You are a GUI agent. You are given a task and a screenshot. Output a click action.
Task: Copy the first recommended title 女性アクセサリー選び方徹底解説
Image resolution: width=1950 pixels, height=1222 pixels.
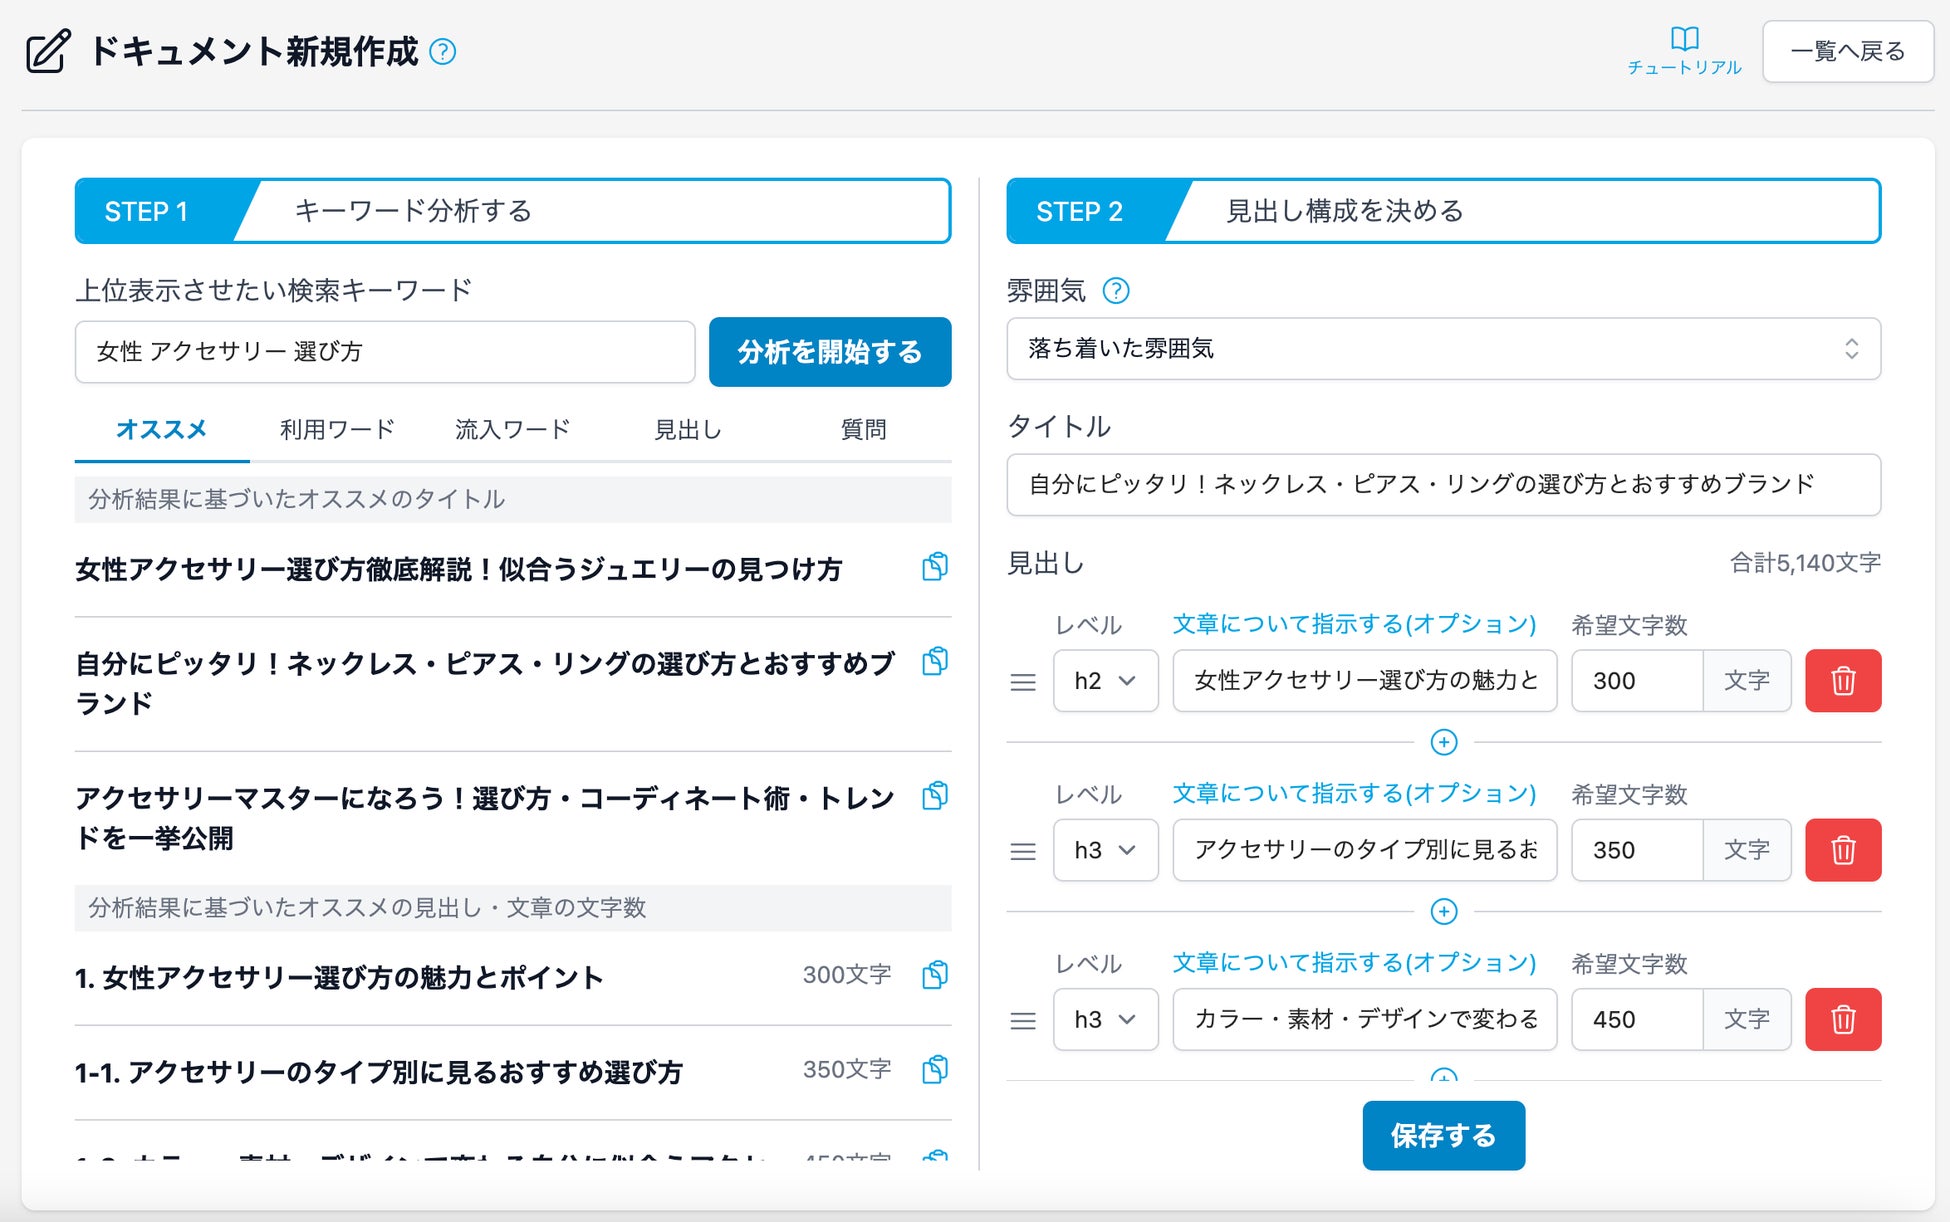(x=934, y=567)
